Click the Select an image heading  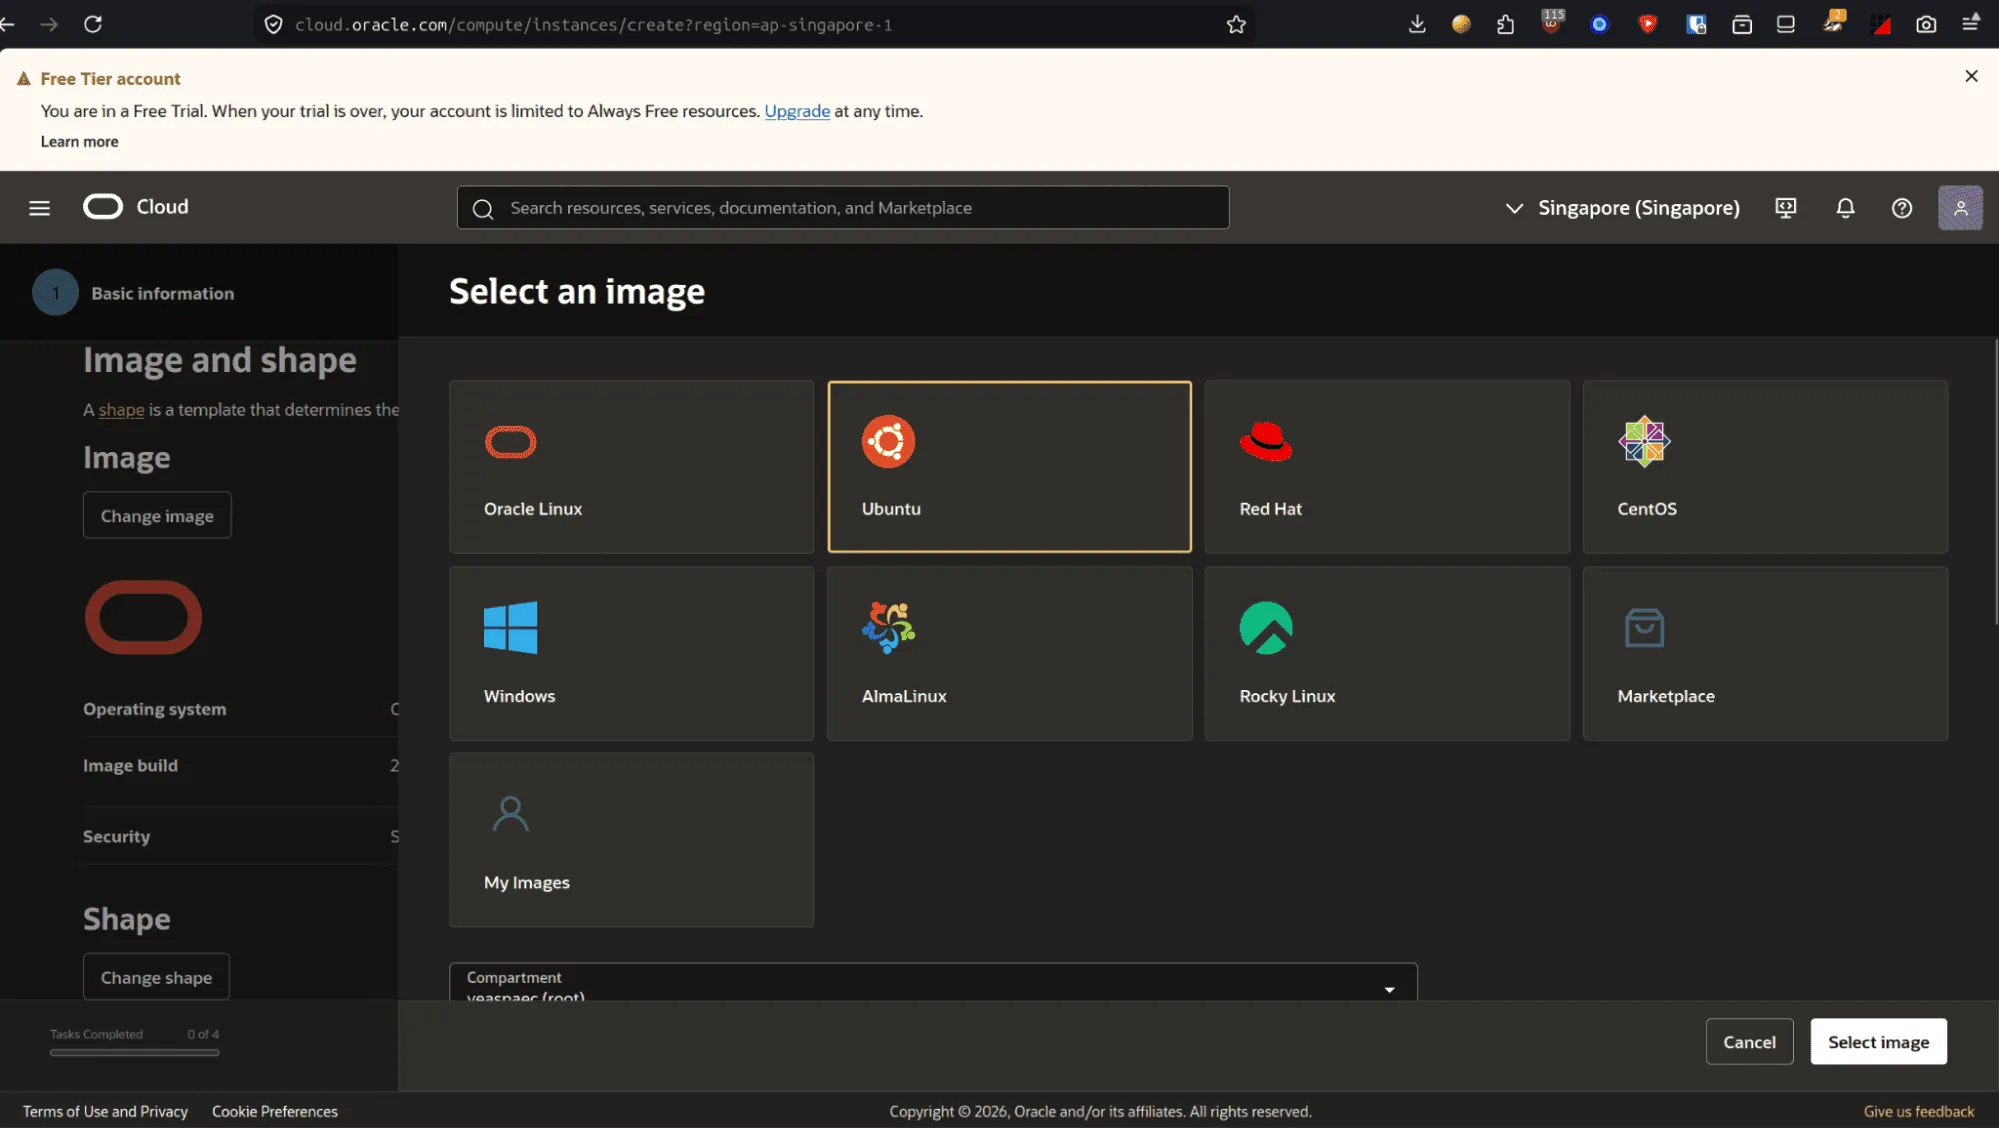click(x=577, y=291)
